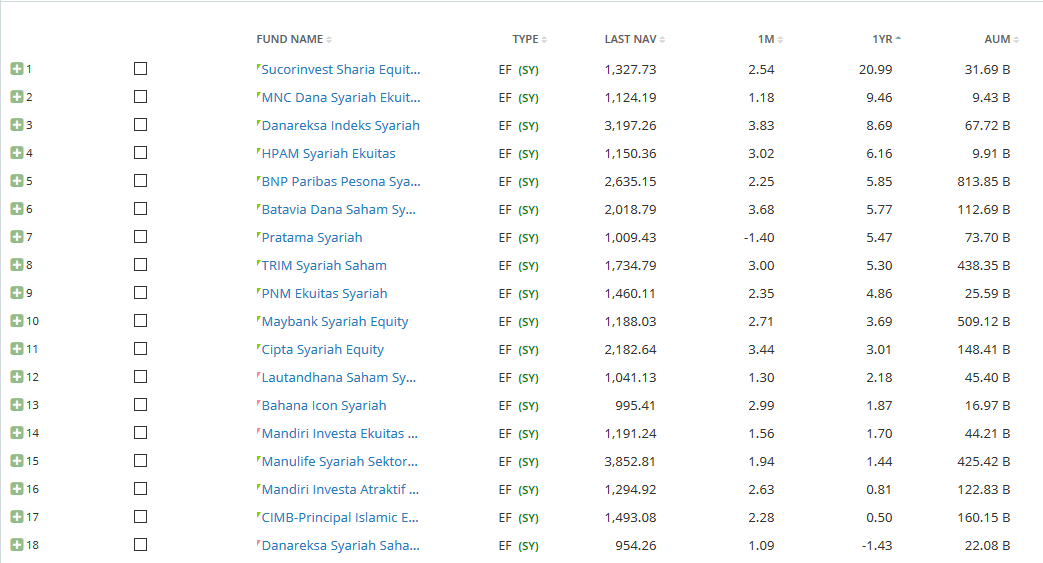Check the box for Bahana Icon Syariah

pos(140,405)
